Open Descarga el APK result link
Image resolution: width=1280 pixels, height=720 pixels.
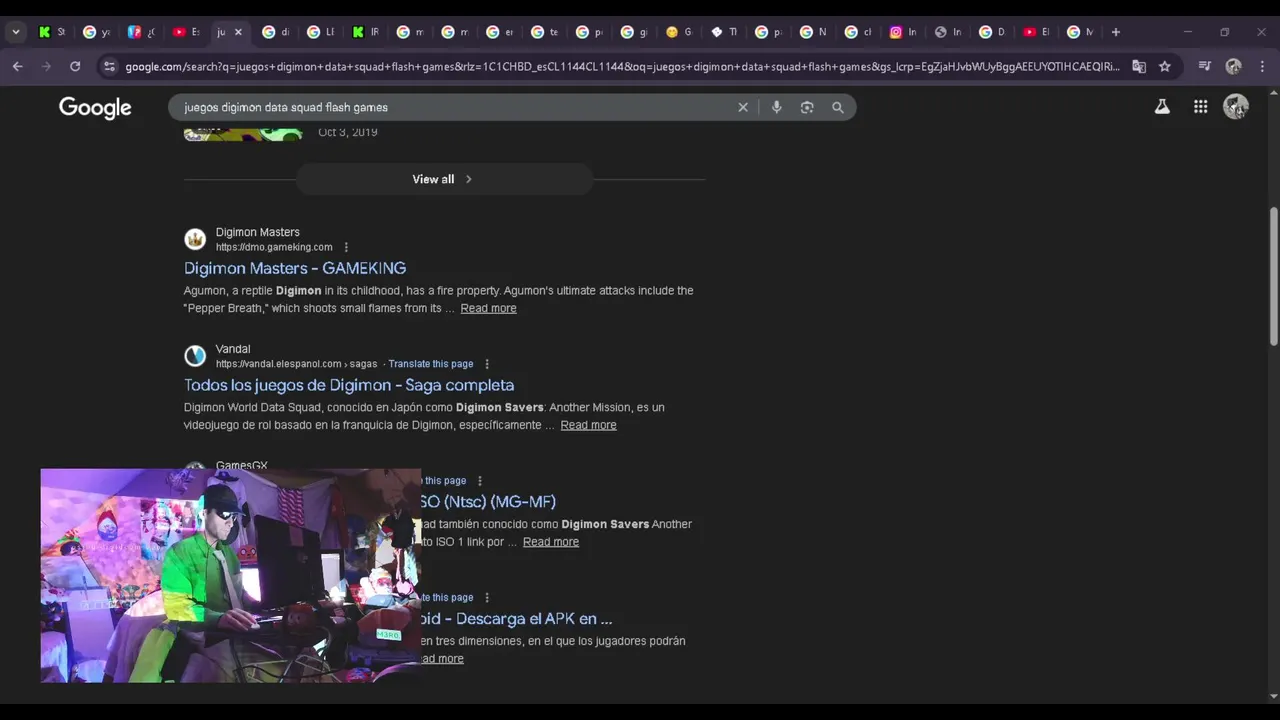516,619
